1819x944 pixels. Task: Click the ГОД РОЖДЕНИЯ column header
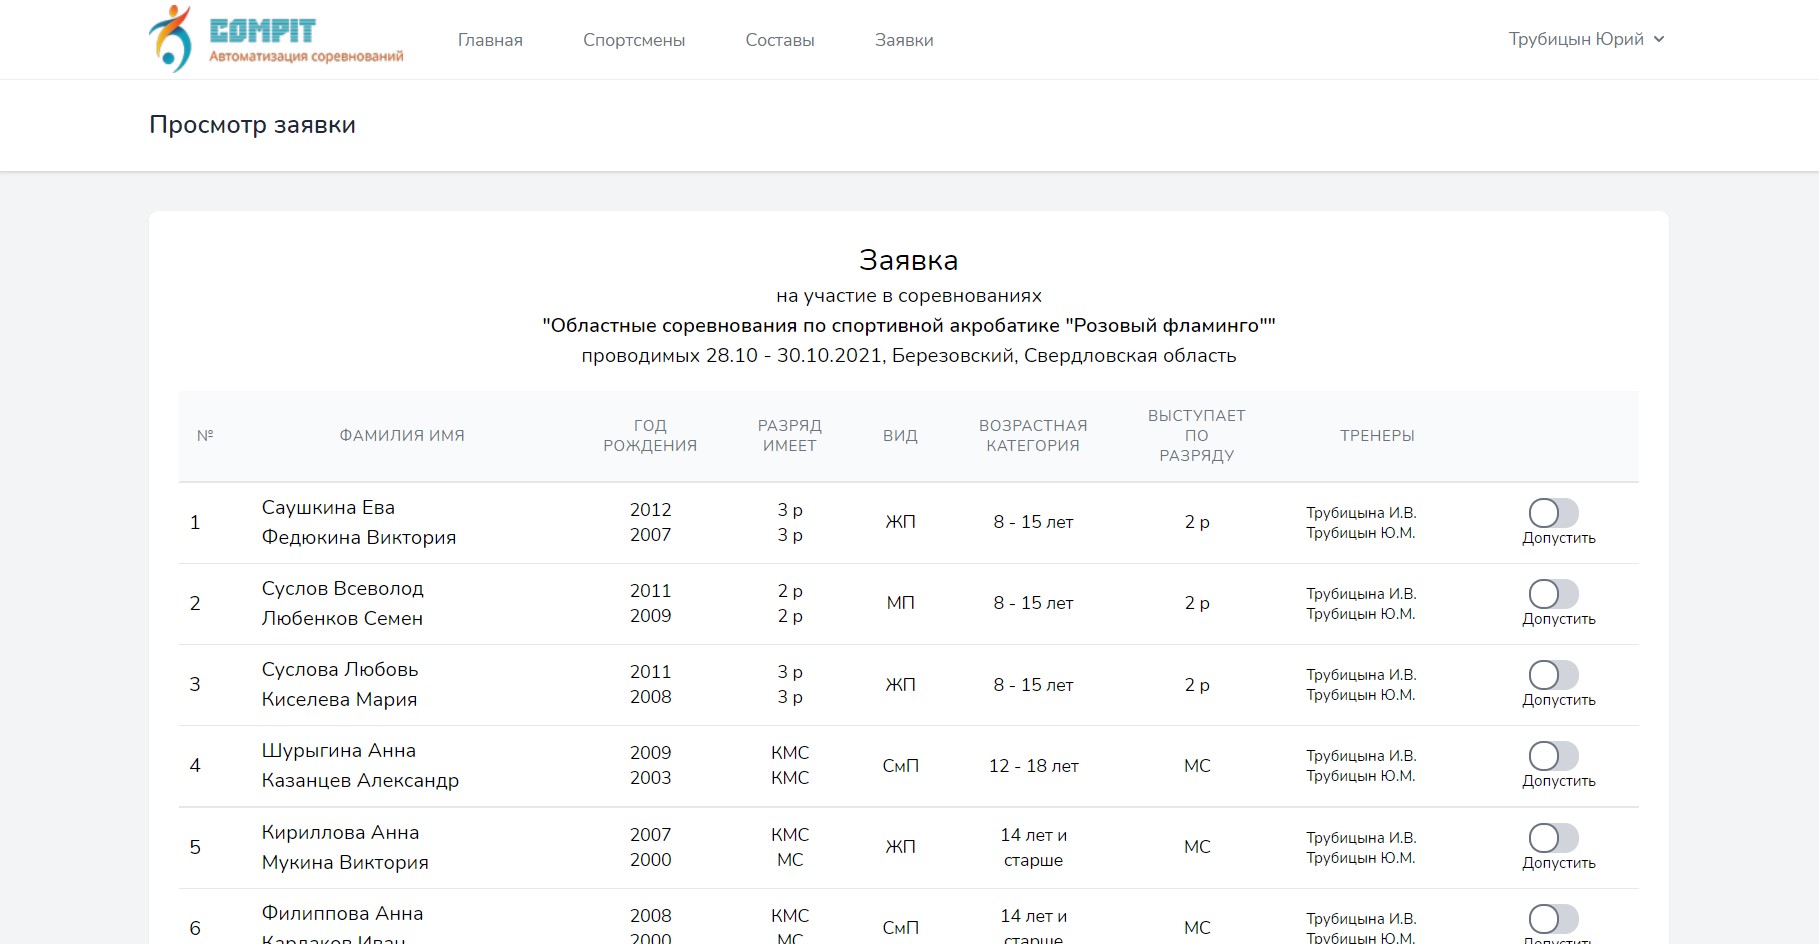[651, 436]
